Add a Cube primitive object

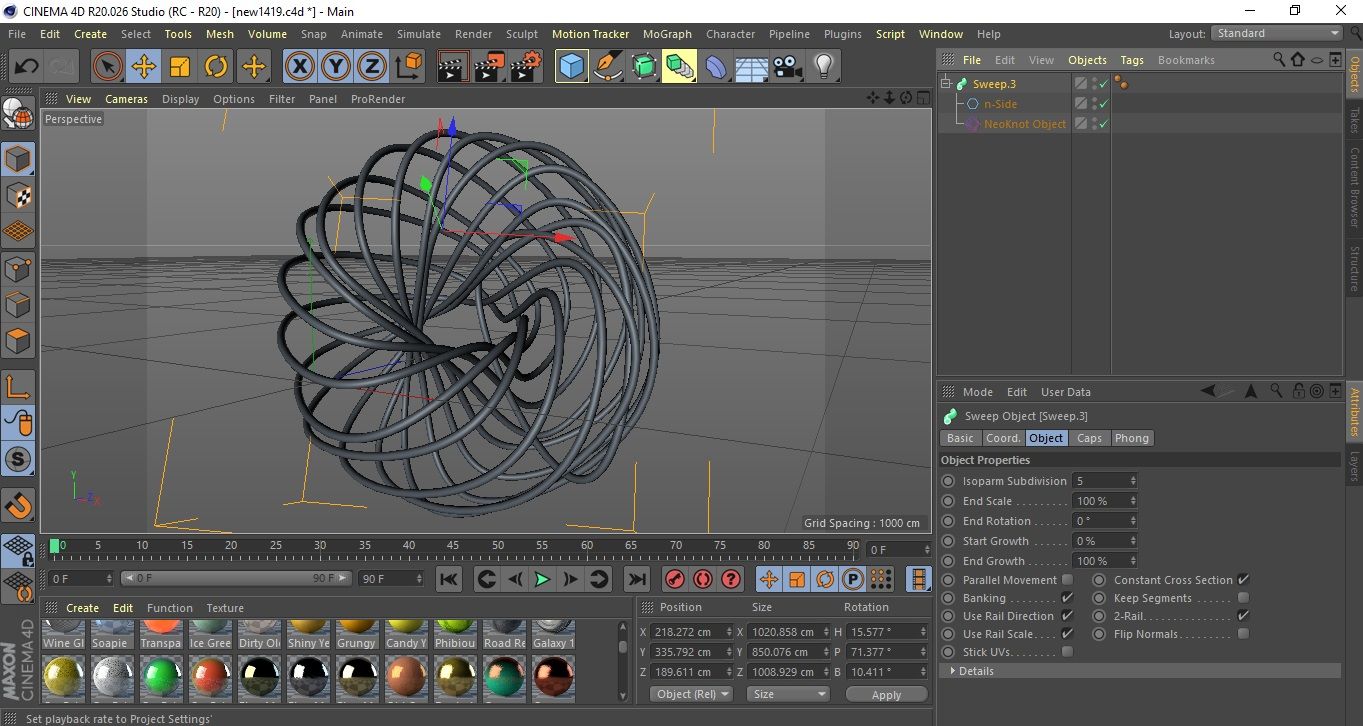point(571,67)
